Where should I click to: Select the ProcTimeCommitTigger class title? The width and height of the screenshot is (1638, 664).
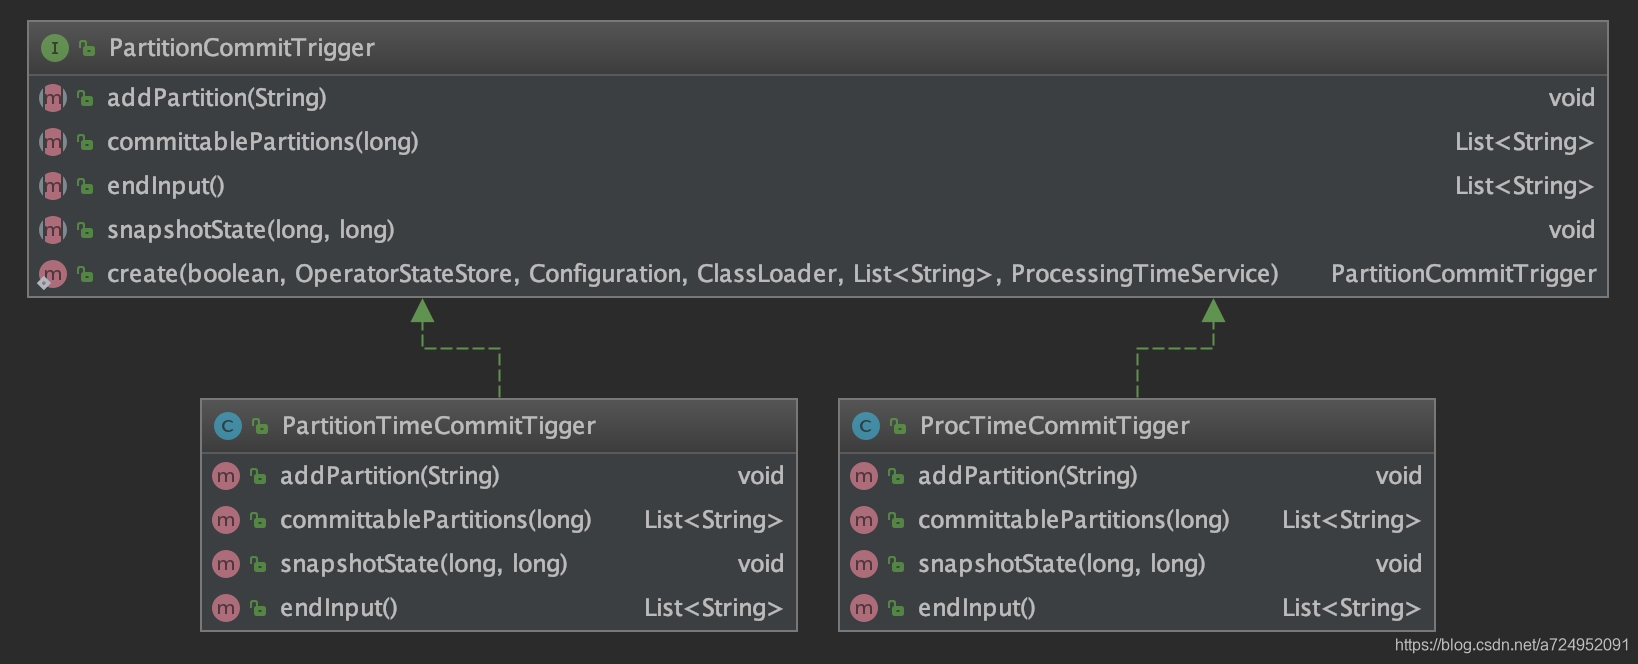coord(1054,426)
